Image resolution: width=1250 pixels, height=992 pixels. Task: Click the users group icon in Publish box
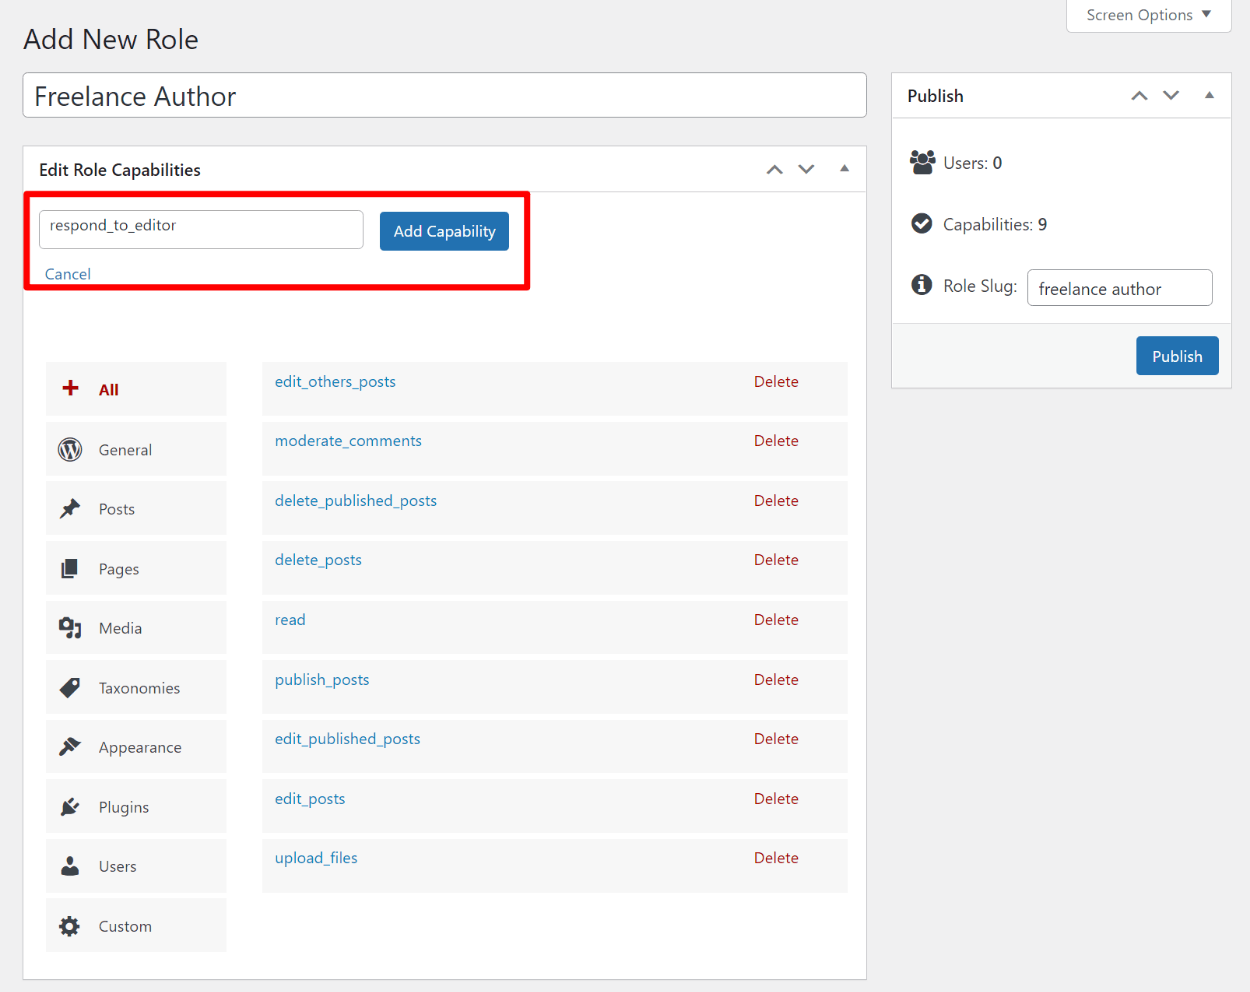(923, 162)
